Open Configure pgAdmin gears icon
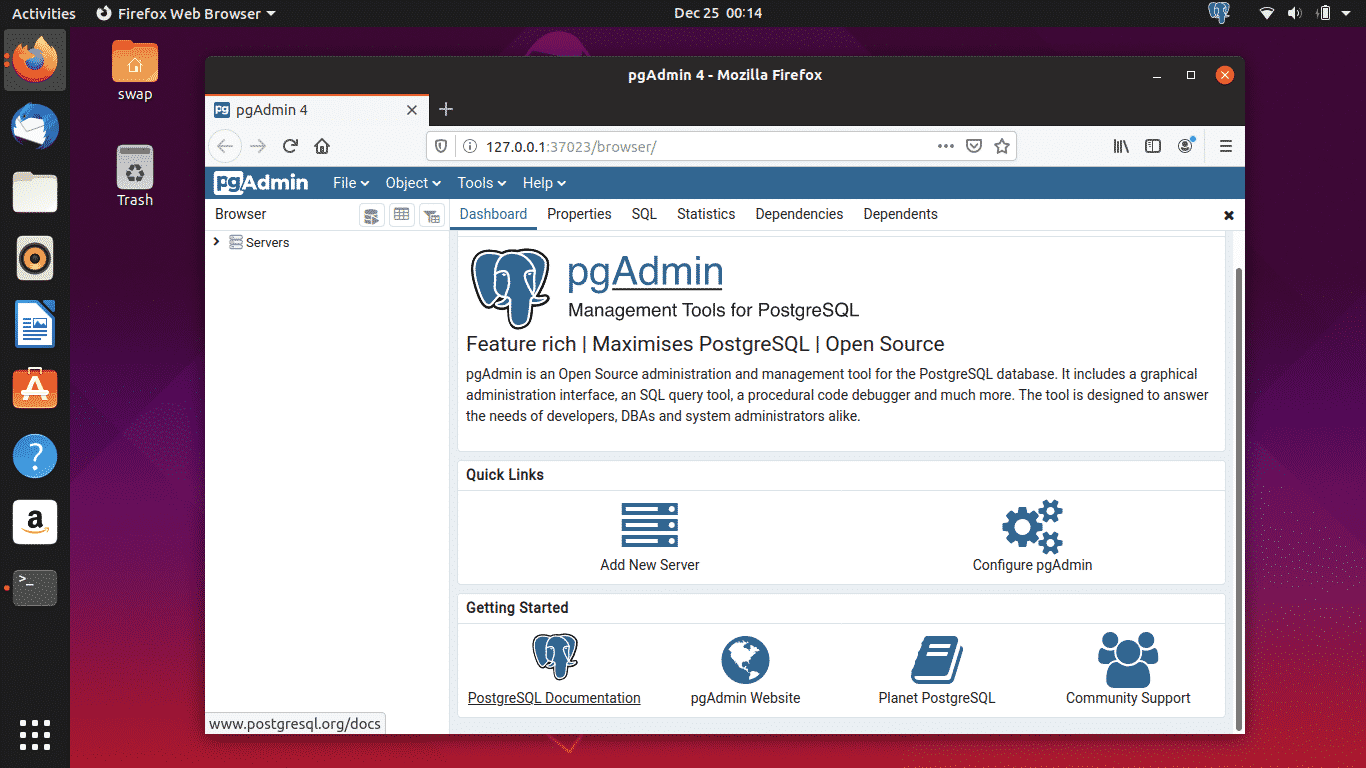This screenshot has height=768, width=1366. tap(1032, 526)
